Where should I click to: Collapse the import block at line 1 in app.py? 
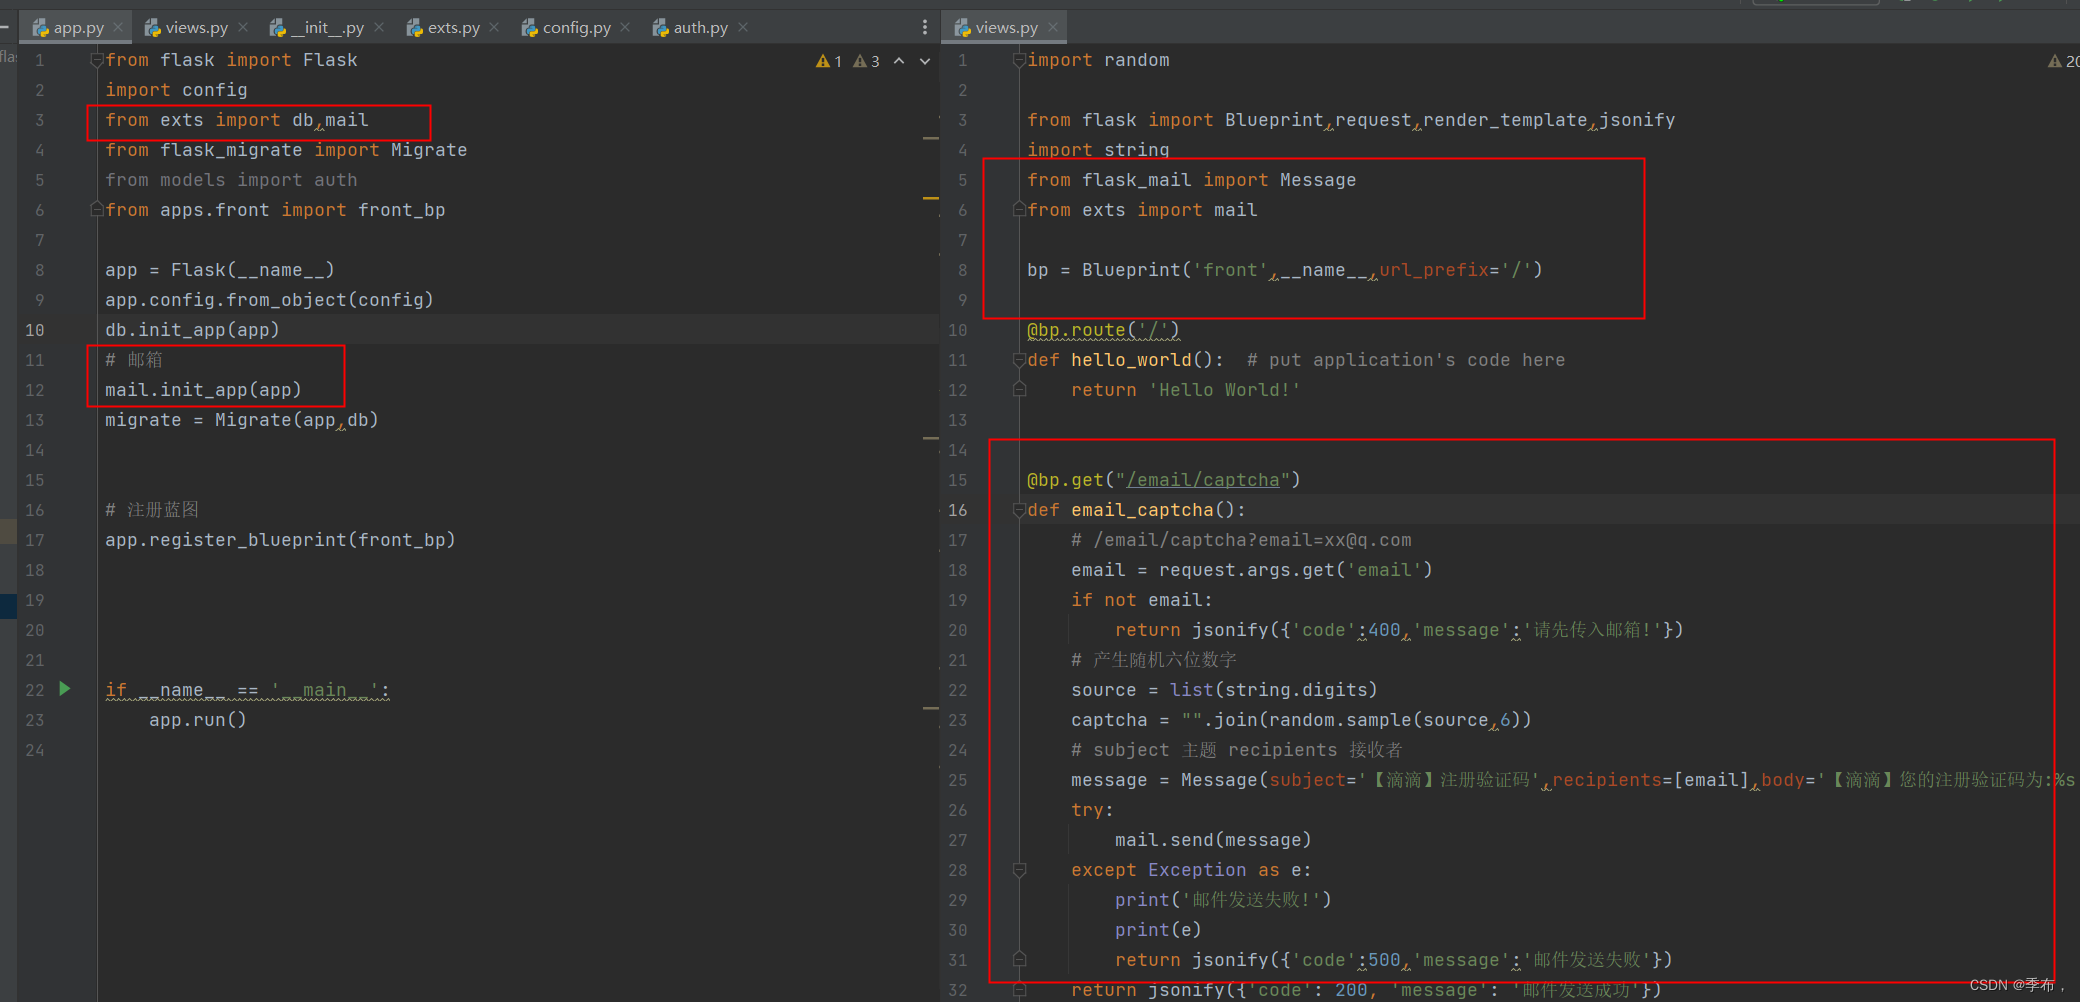97,60
